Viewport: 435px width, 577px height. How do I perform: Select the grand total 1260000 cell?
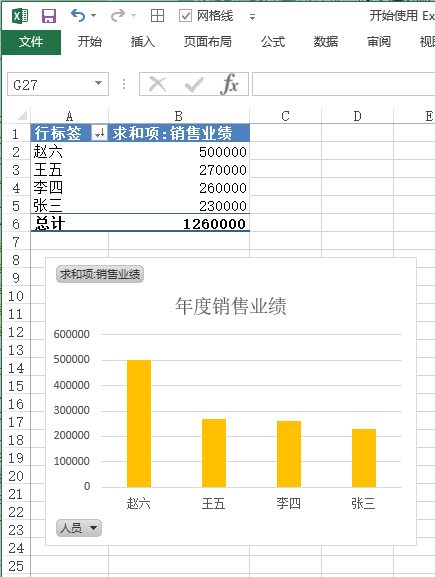[179, 223]
